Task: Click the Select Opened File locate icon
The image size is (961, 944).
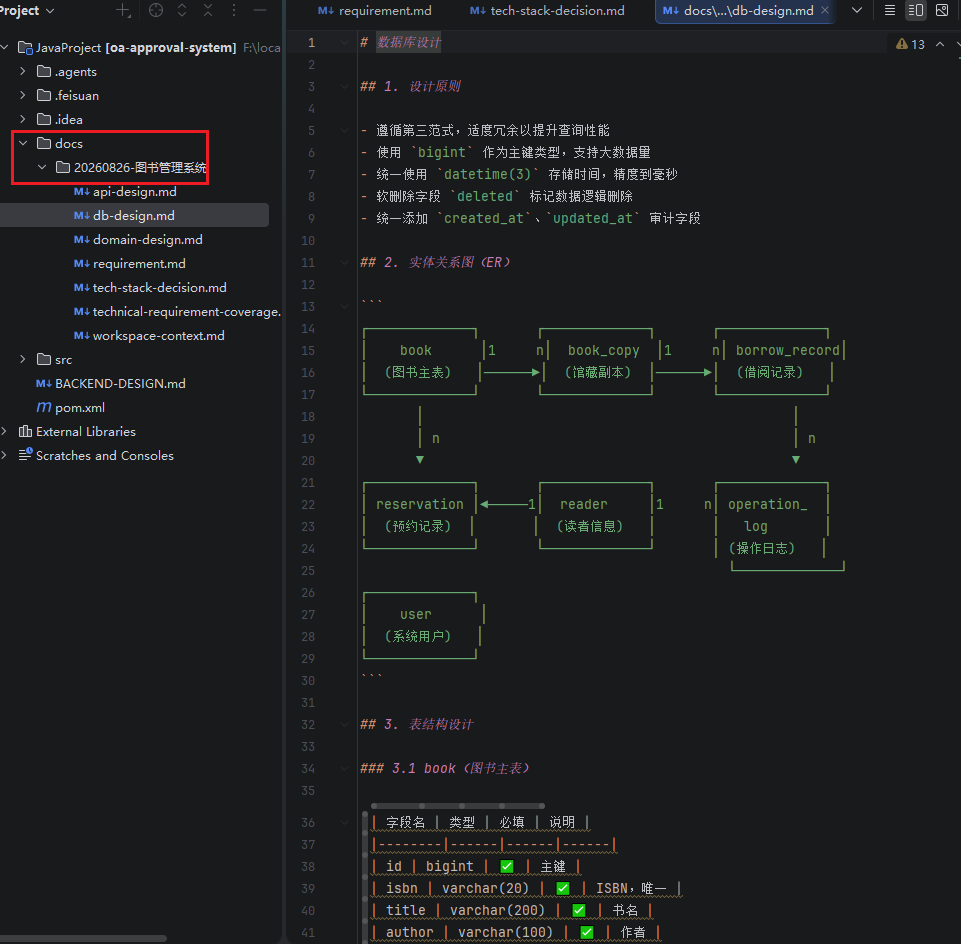Action: [156, 10]
